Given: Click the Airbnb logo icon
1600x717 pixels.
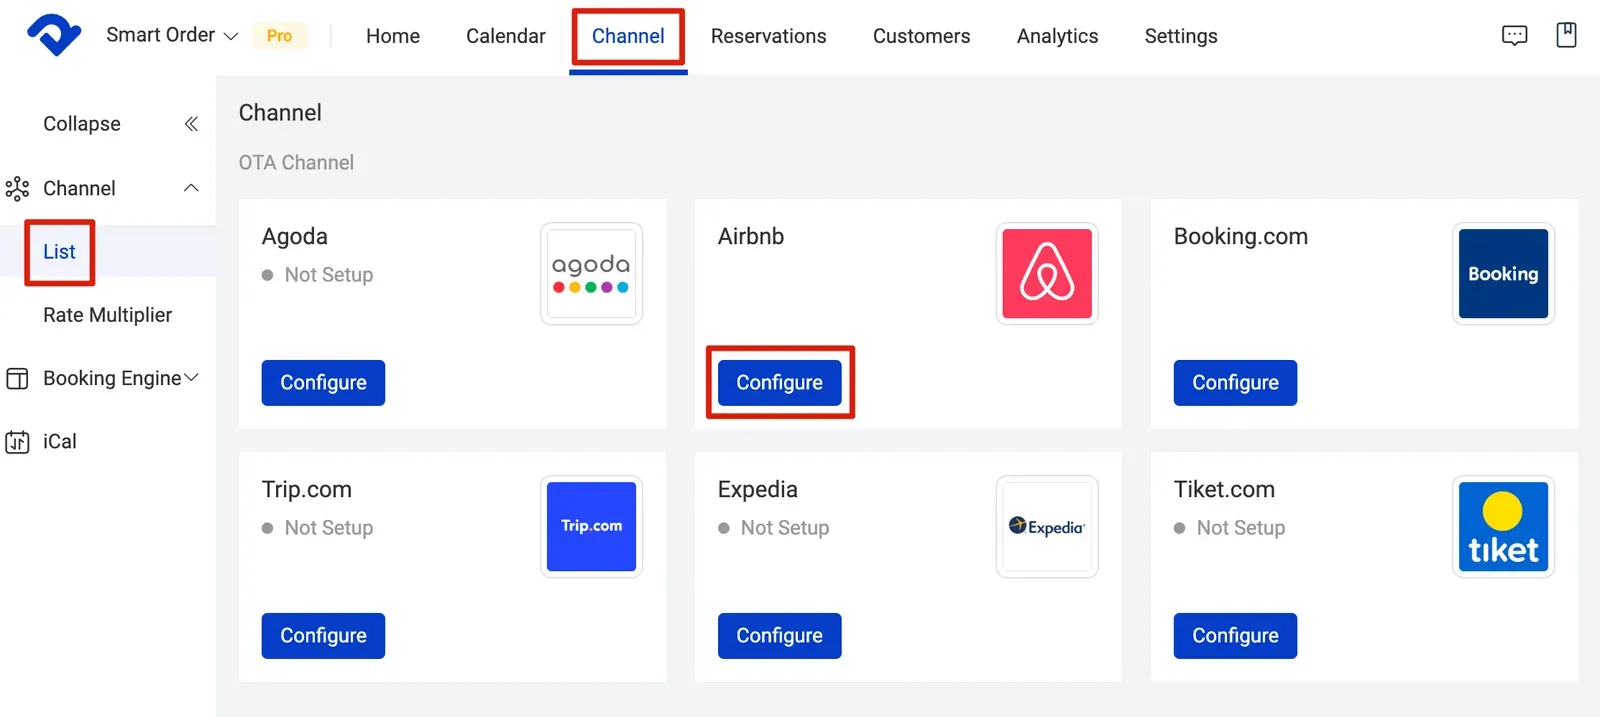Looking at the screenshot, I should (x=1047, y=273).
